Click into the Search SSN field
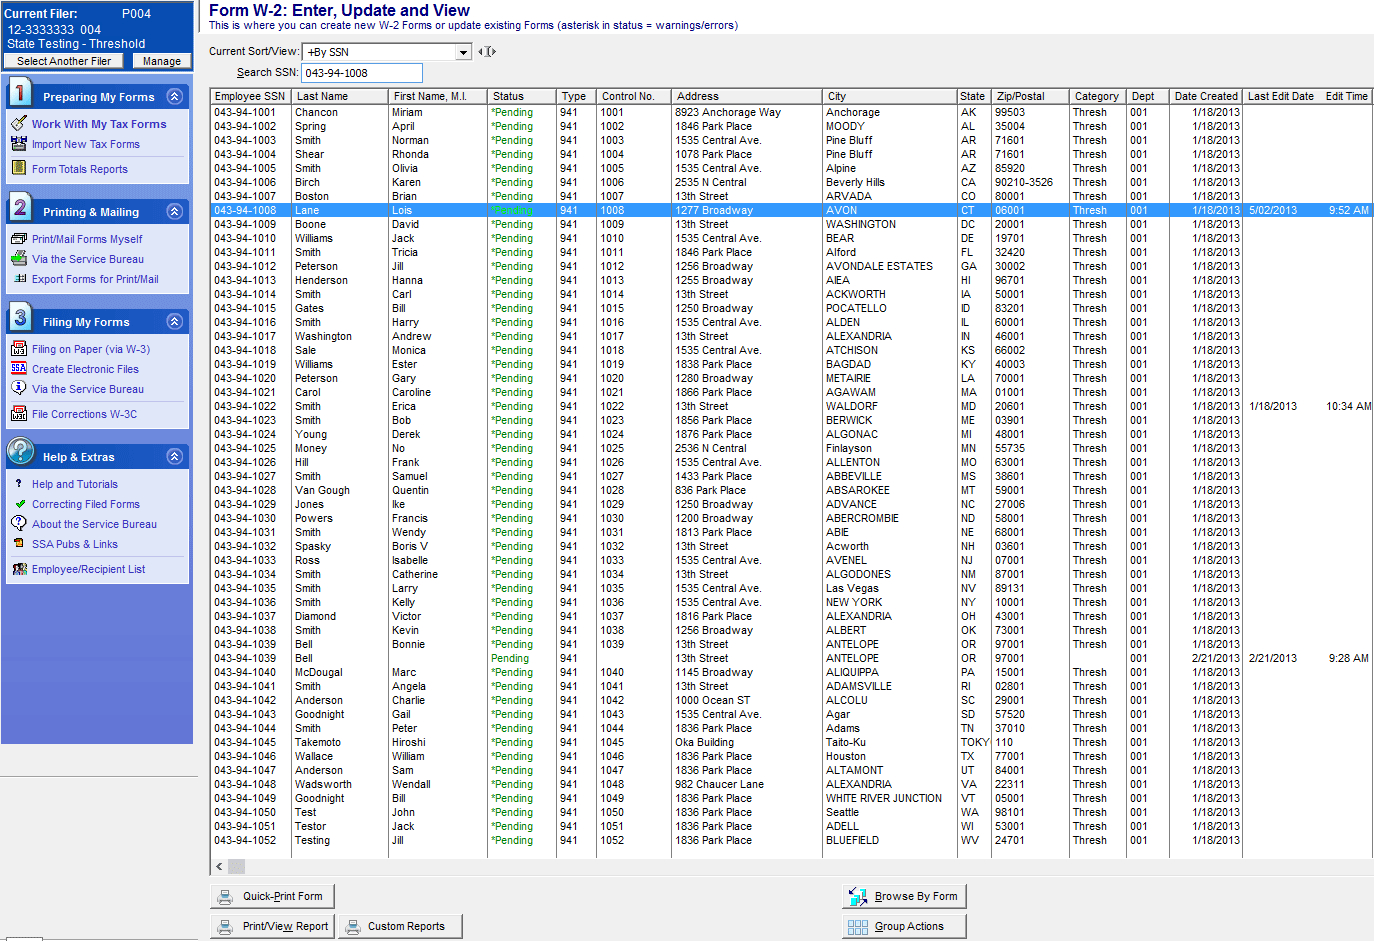The image size is (1374, 941). pyautogui.click(x=361, y=73)
